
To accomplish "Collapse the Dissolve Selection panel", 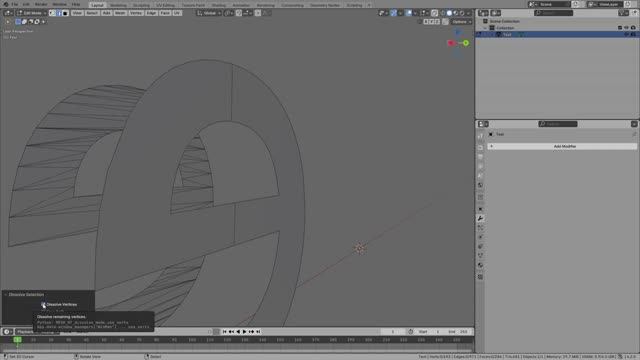I will 6,294.
